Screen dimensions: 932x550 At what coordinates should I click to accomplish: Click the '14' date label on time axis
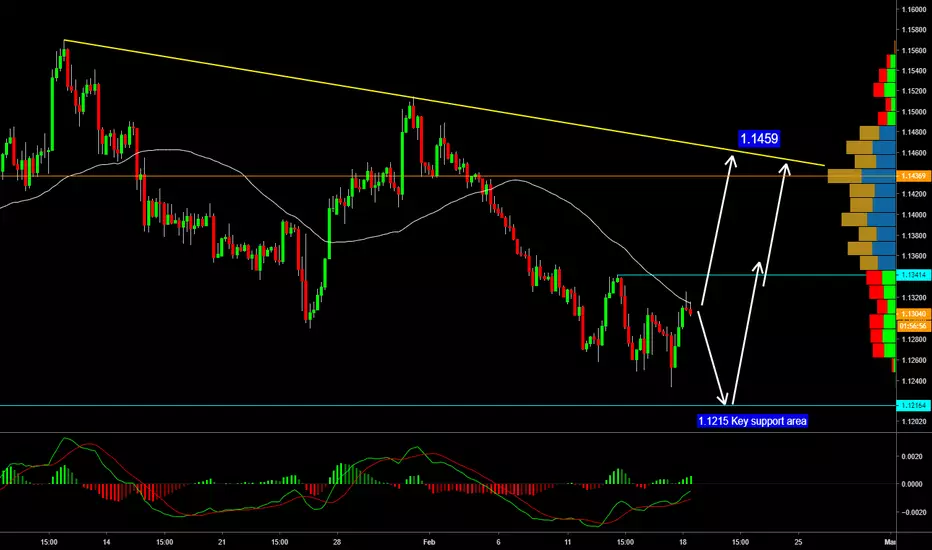[x=106, y=542]
